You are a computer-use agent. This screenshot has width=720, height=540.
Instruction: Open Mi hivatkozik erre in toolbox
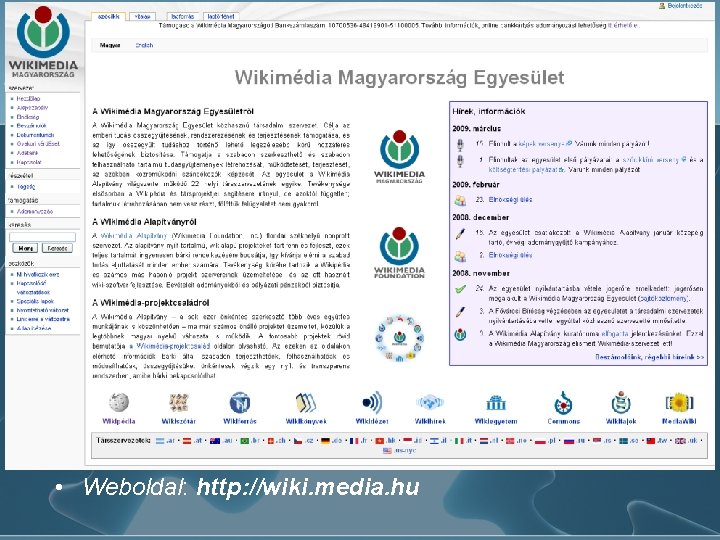coord(38,275)
